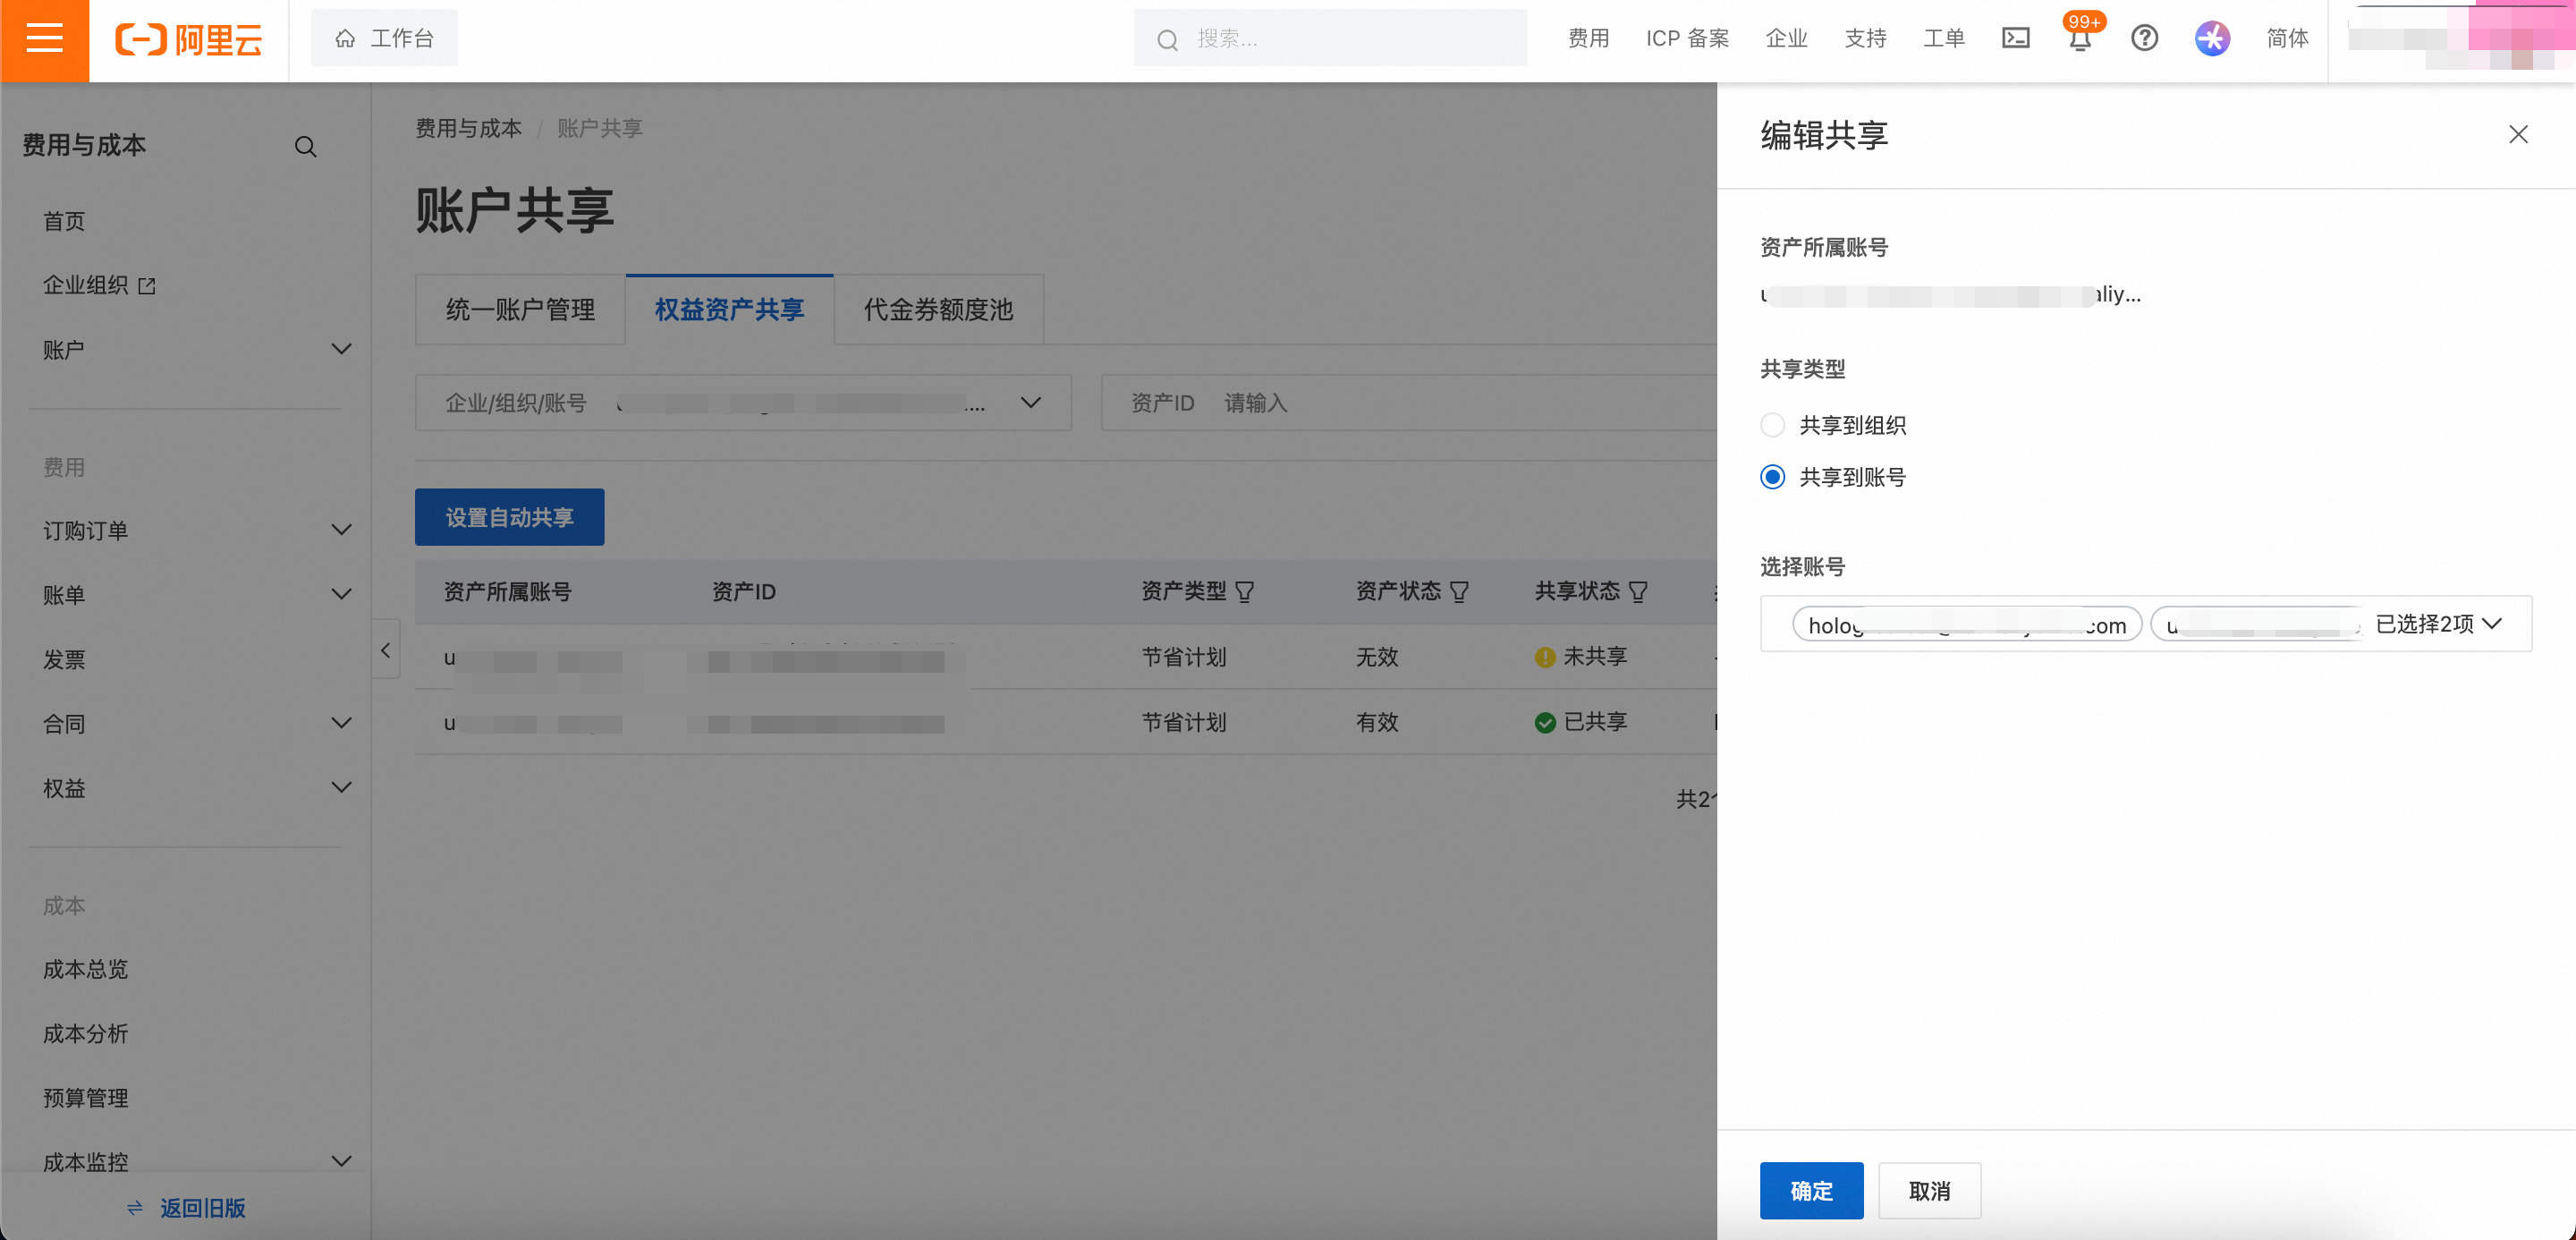Open 预算管理 in sidebar
The image size is (2576, 1240).
click(x=85, y=1098)
